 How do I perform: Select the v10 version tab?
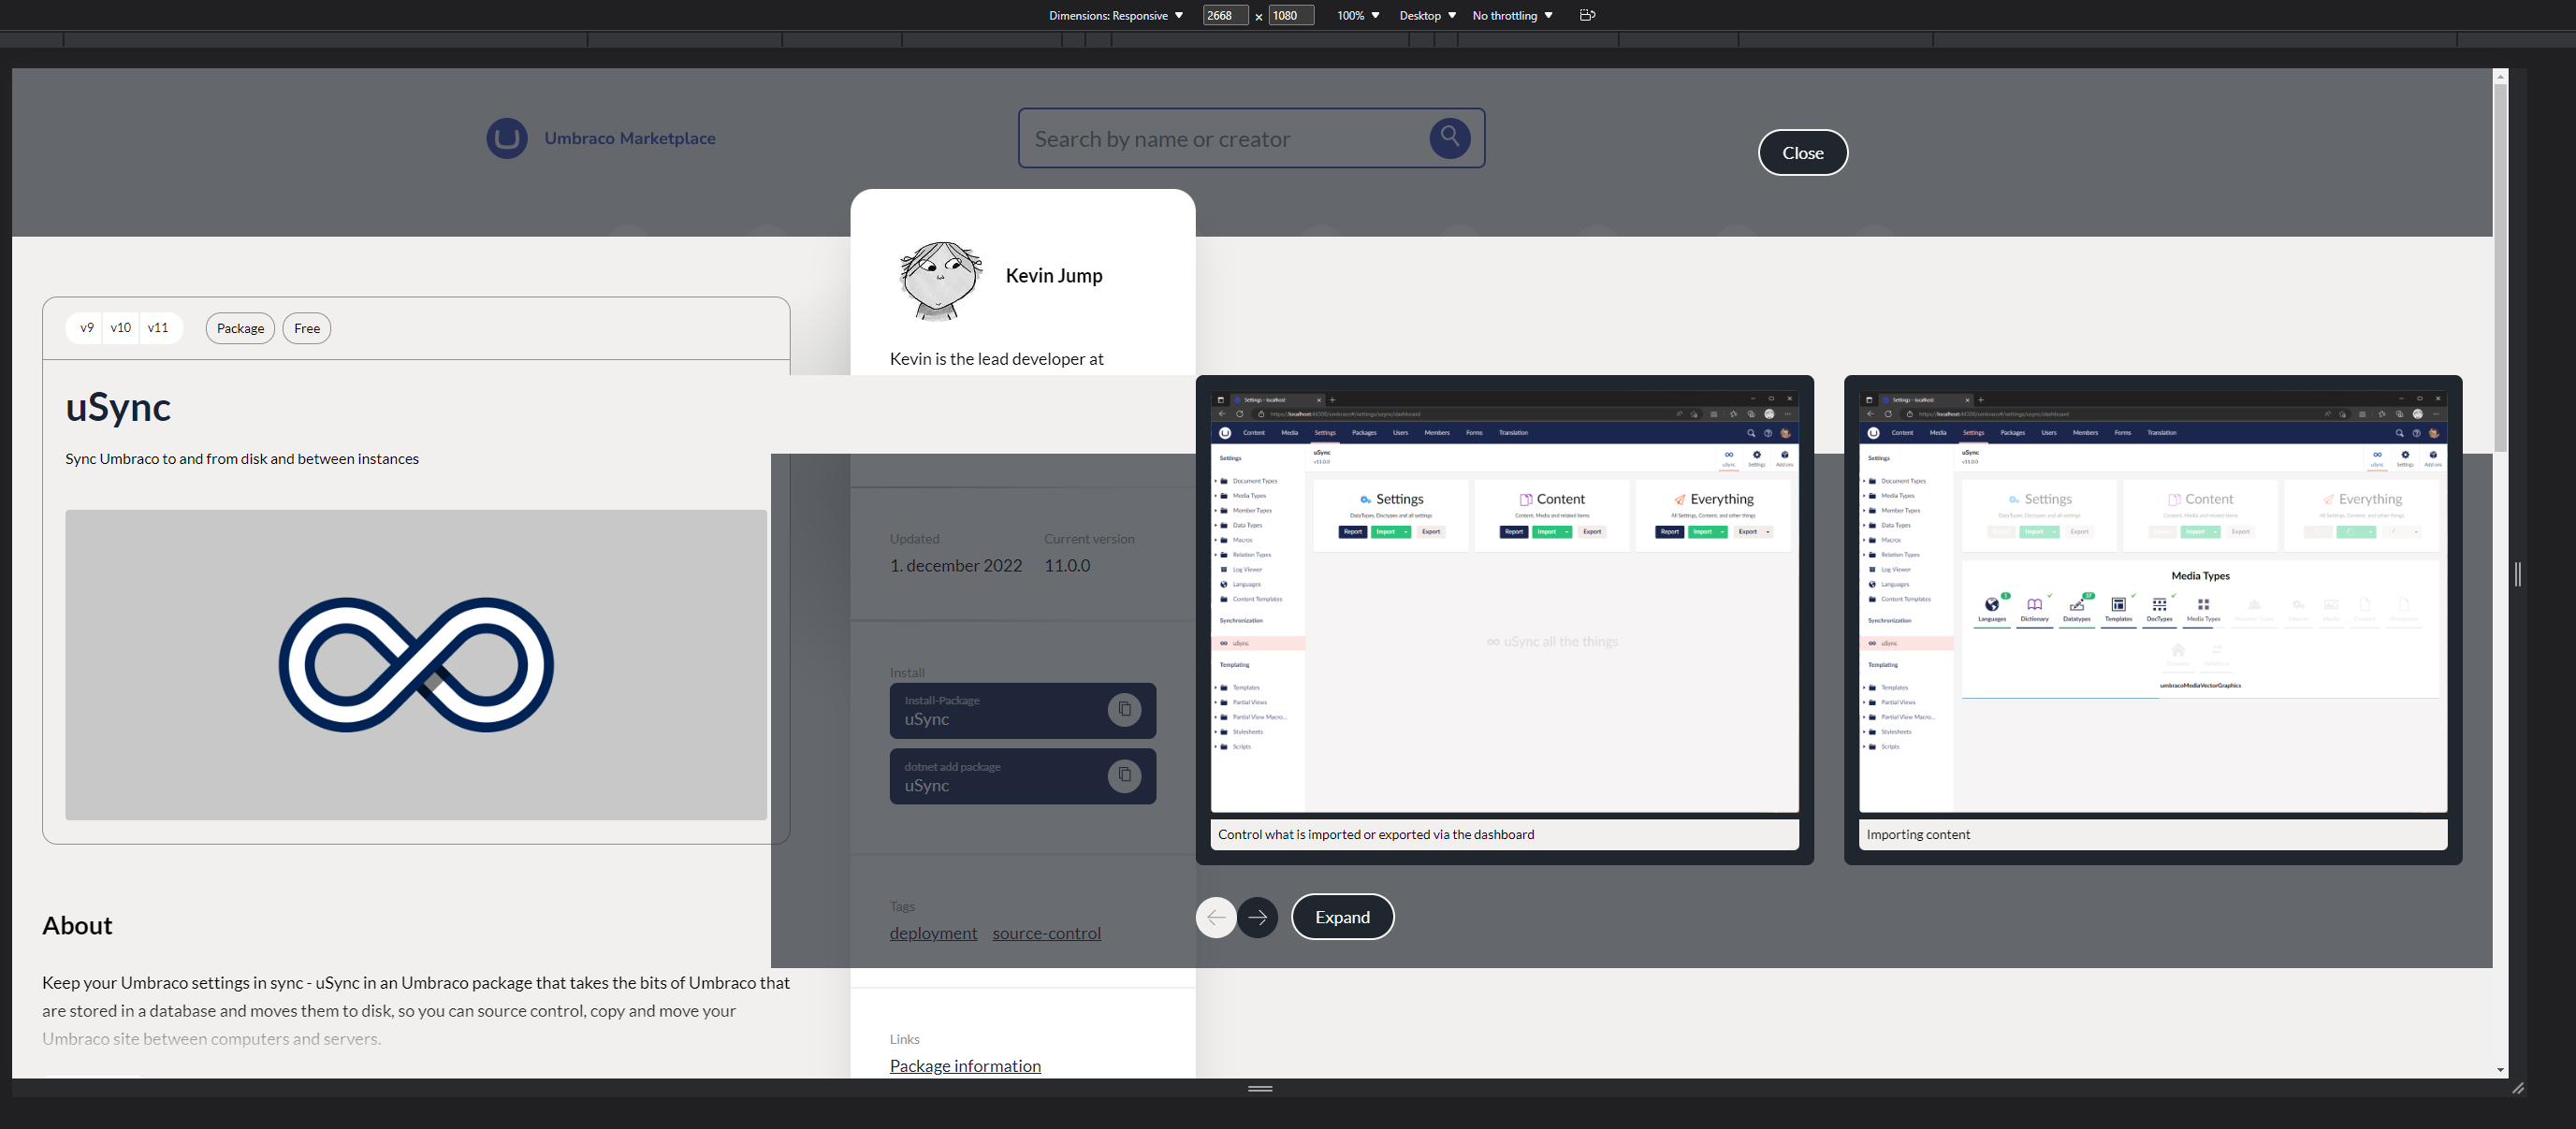pyautogui.click(x=121, y=328)
